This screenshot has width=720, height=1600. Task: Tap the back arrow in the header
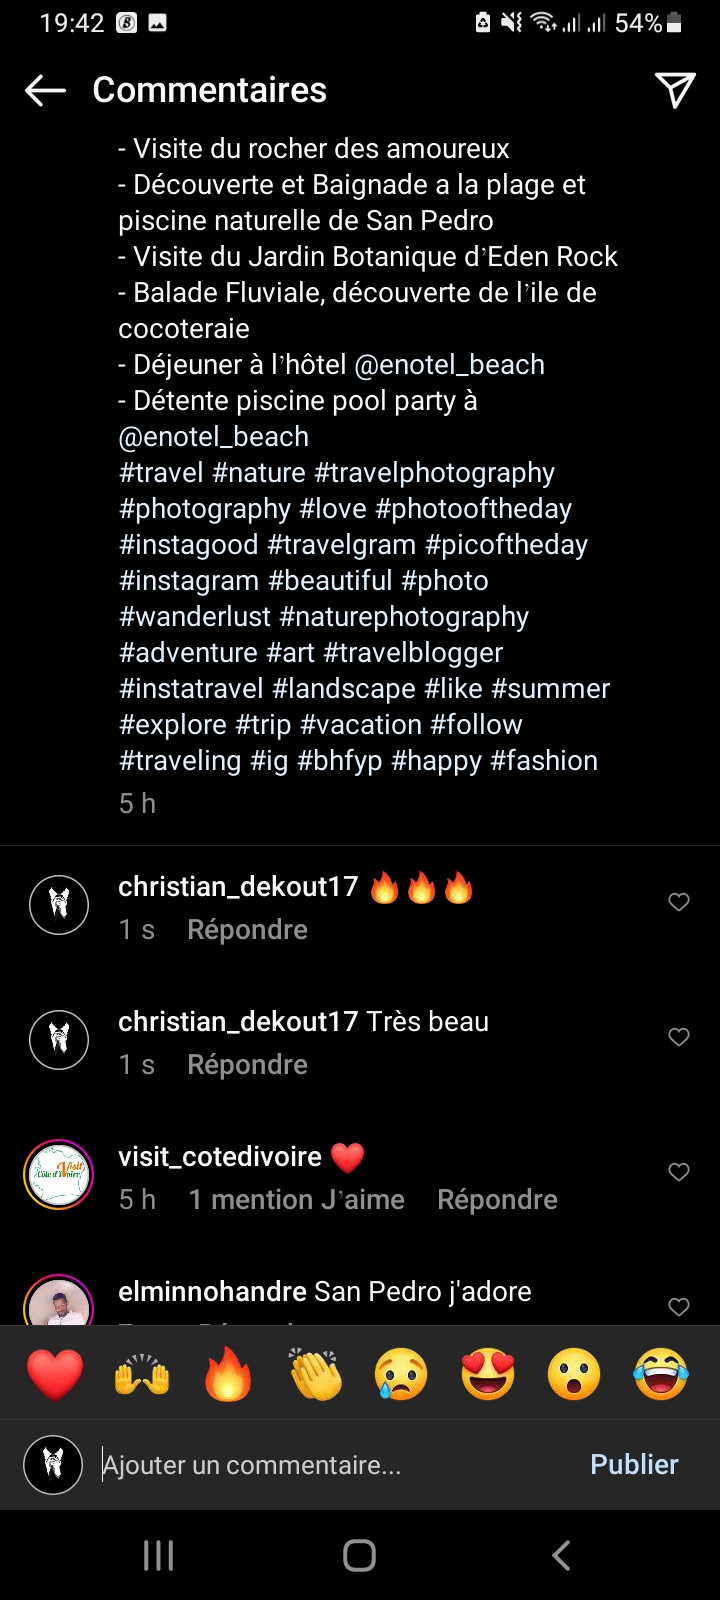45,90
